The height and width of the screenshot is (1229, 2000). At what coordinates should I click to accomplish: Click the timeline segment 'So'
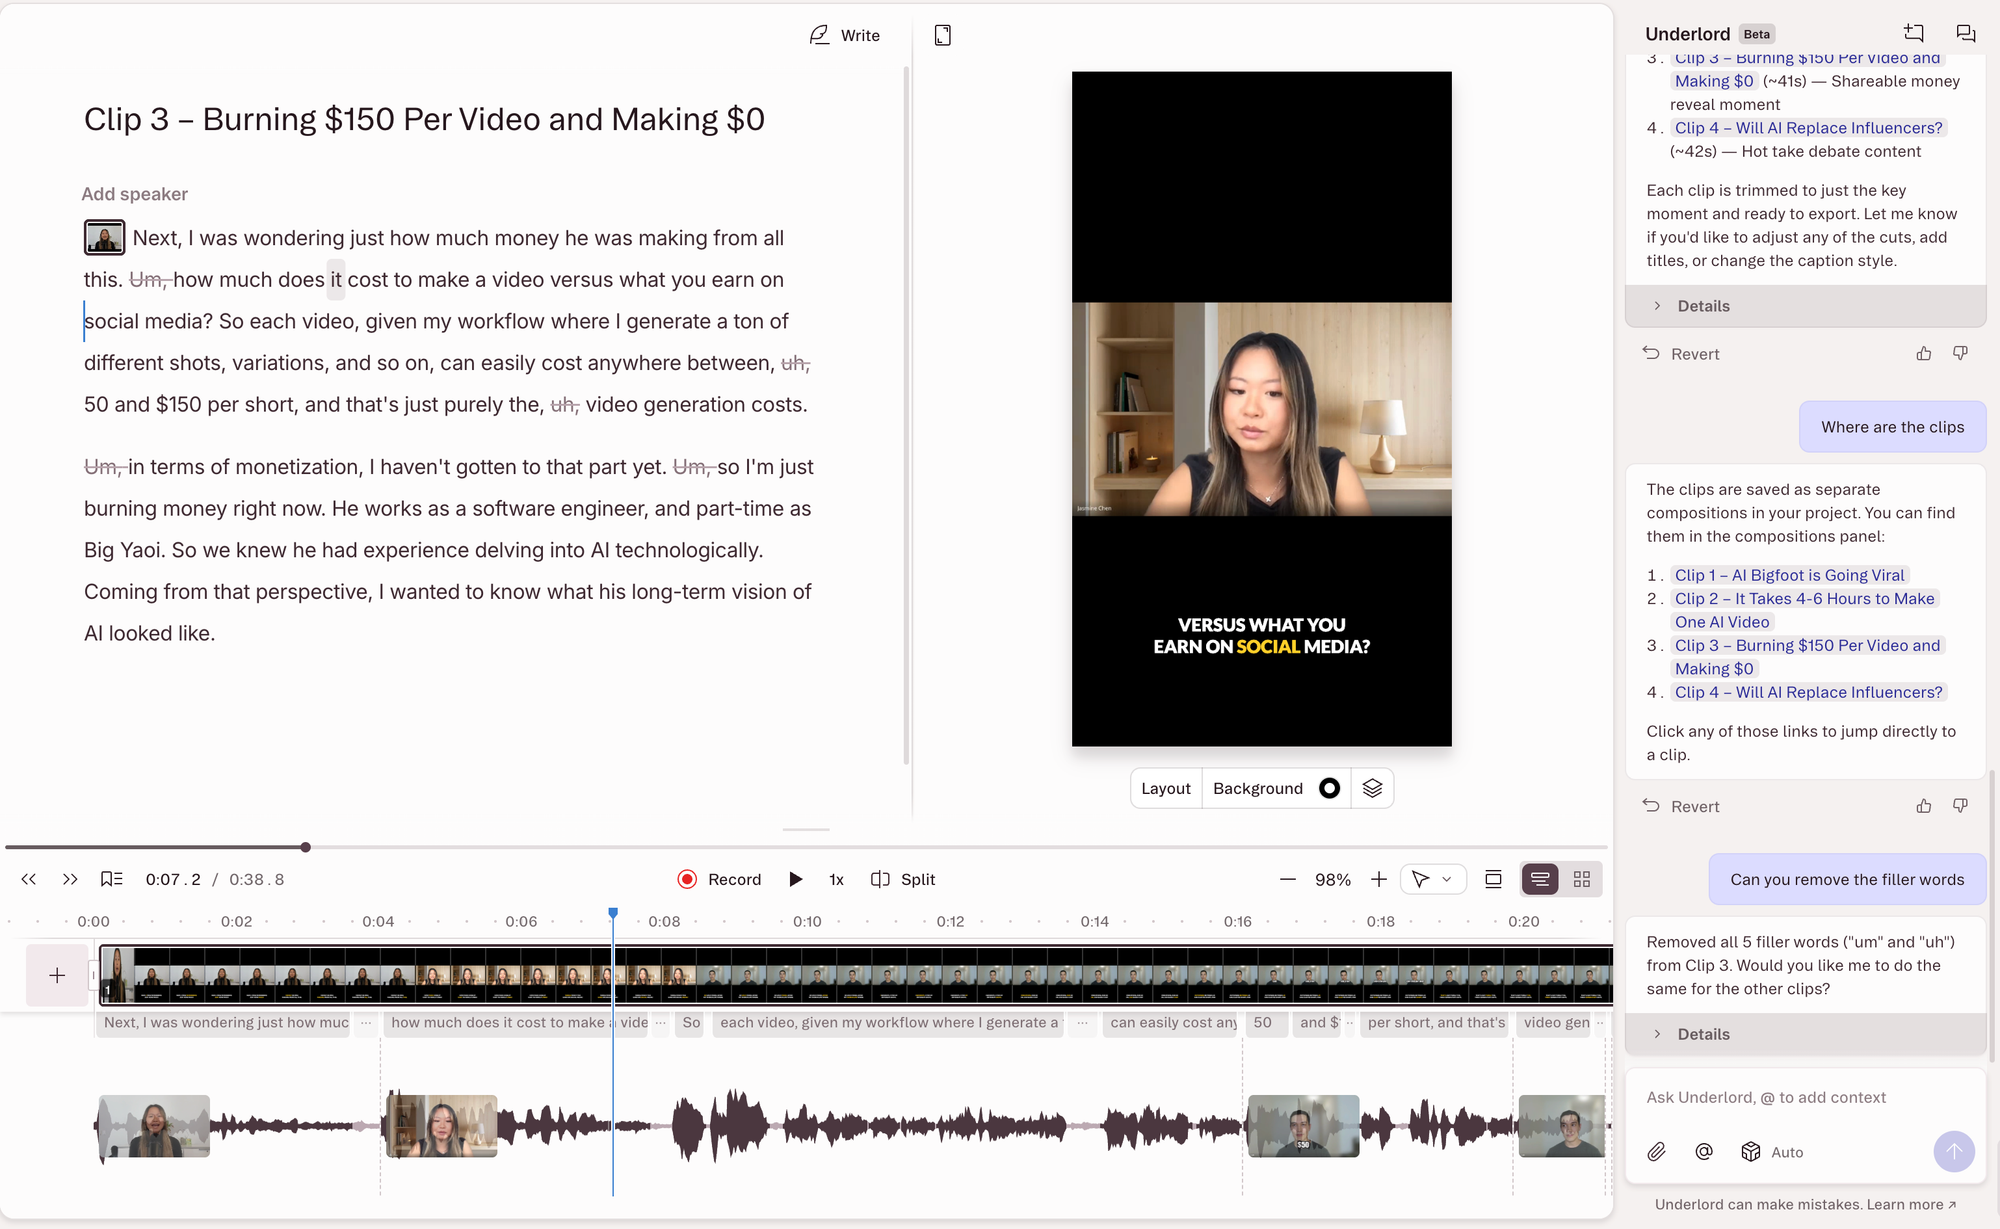click(691, 1022)
